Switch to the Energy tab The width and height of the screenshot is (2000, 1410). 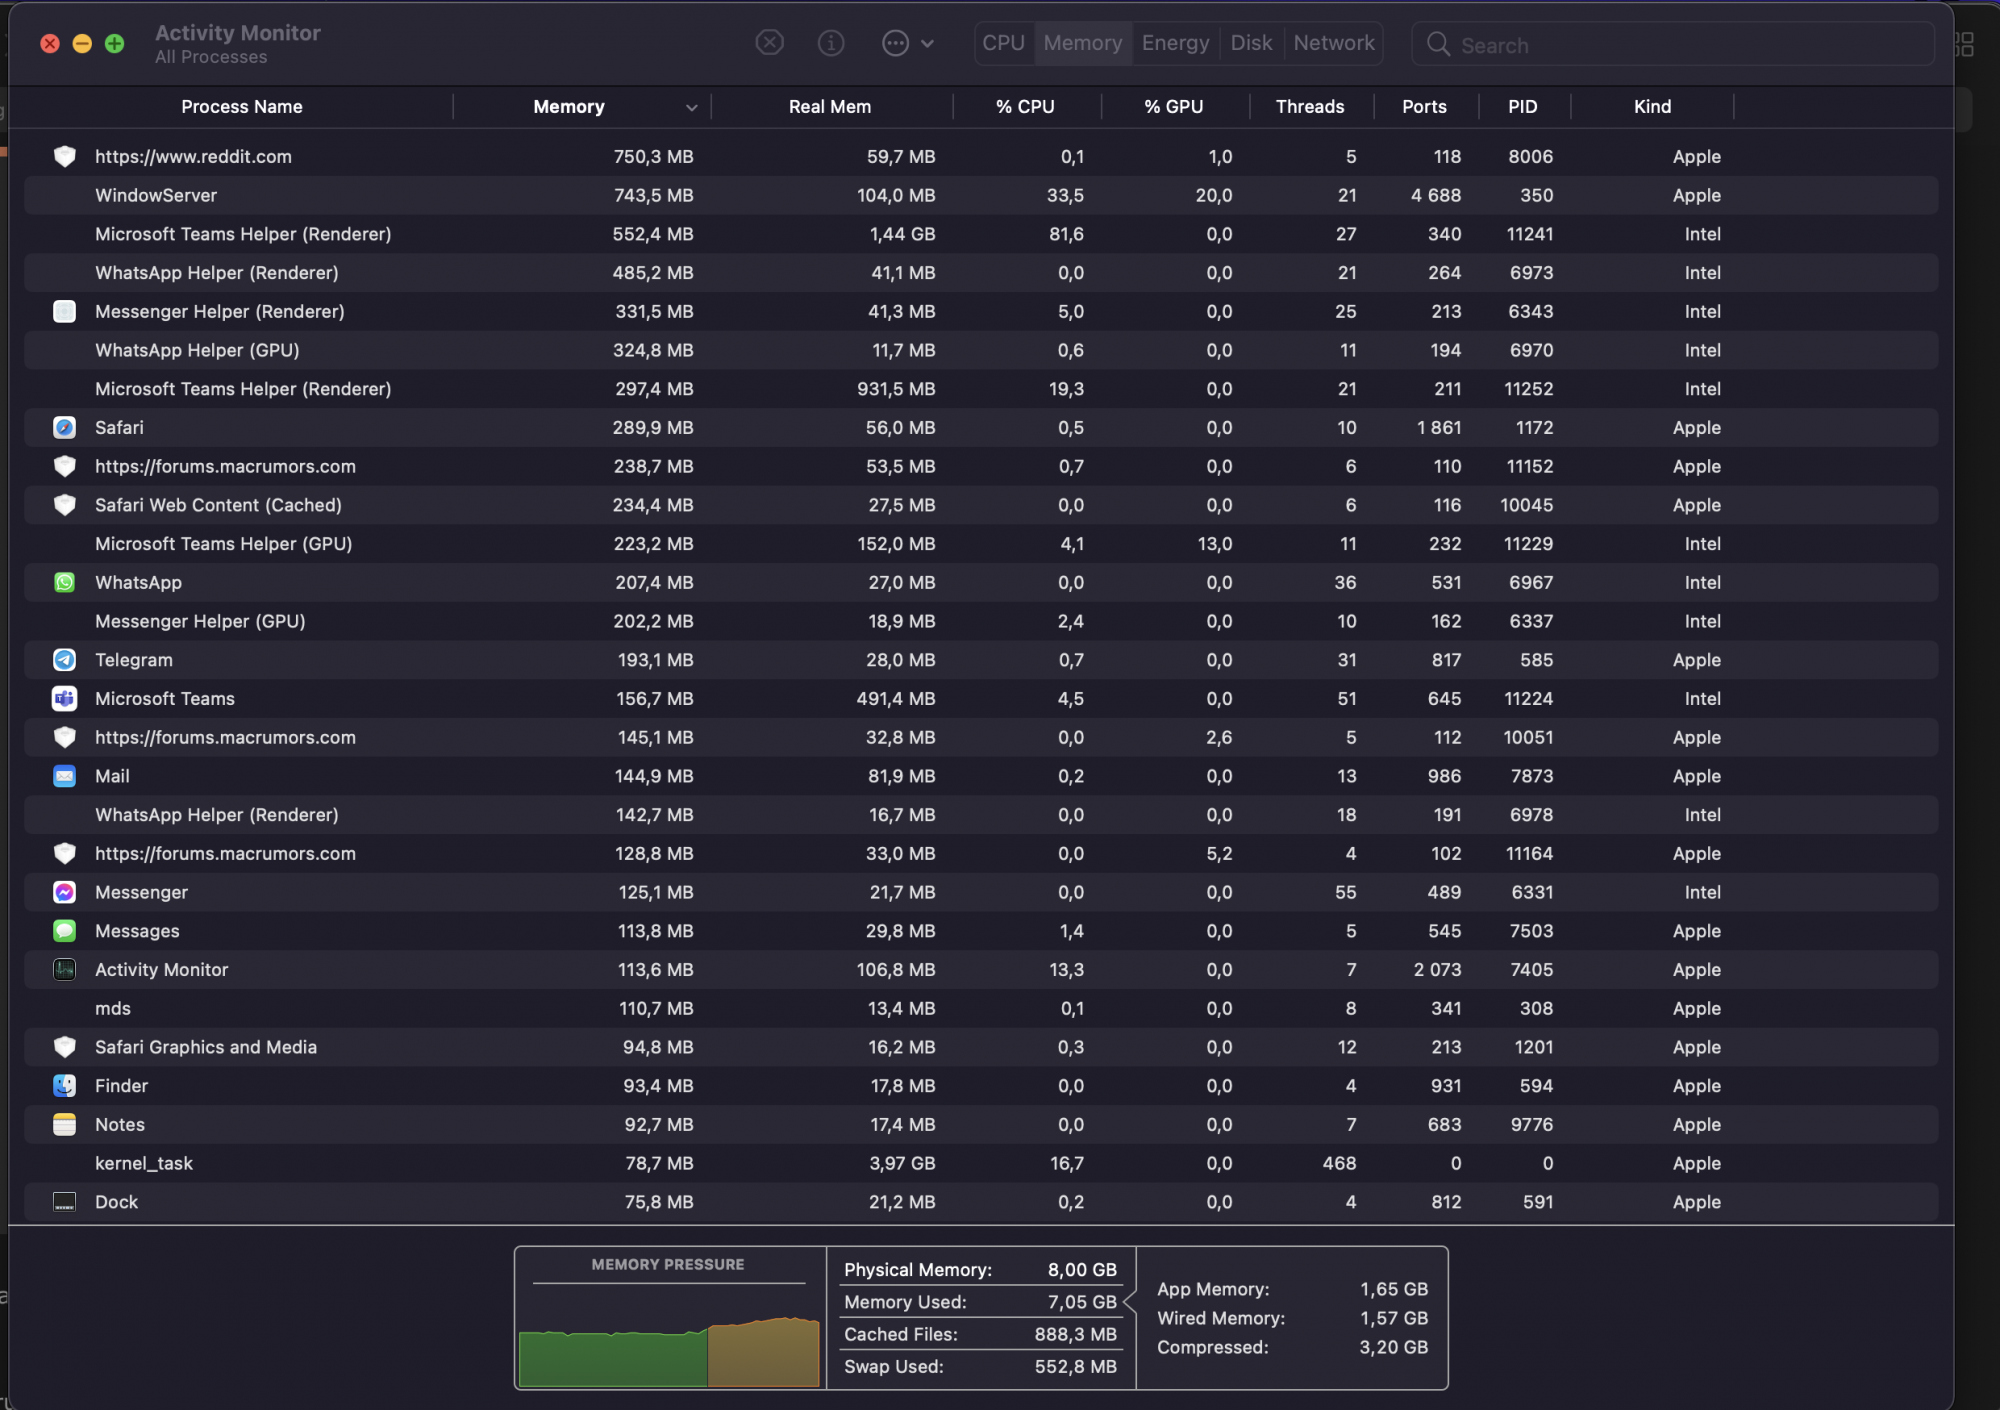1175,43
